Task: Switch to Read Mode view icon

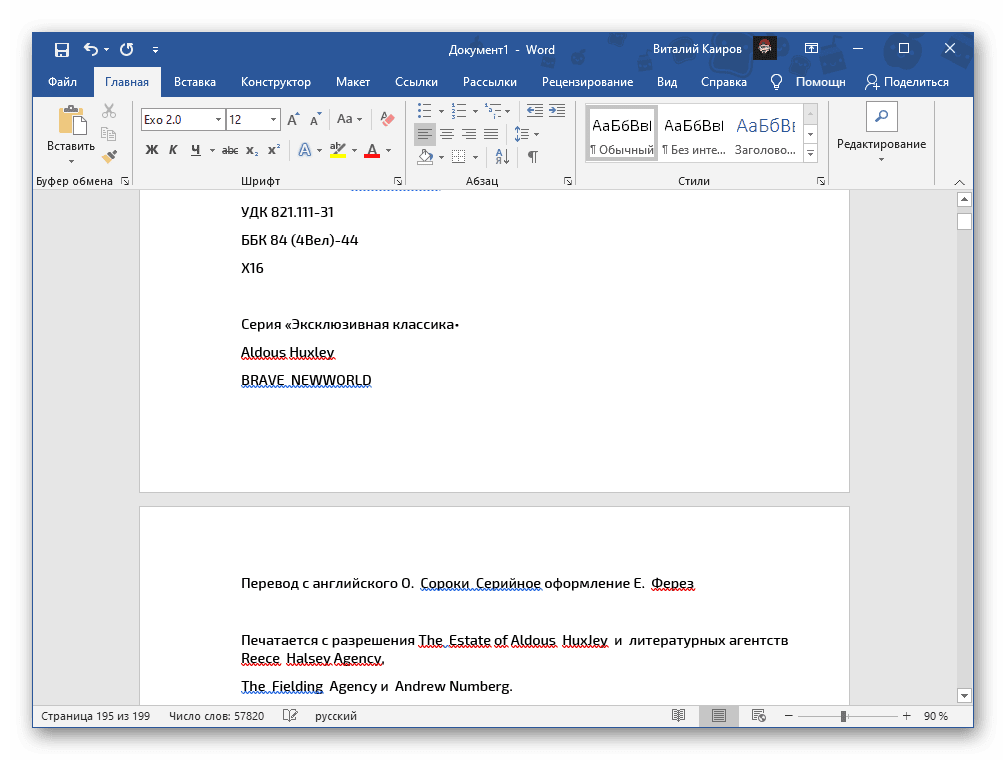Action: click(x=678, y=716)
